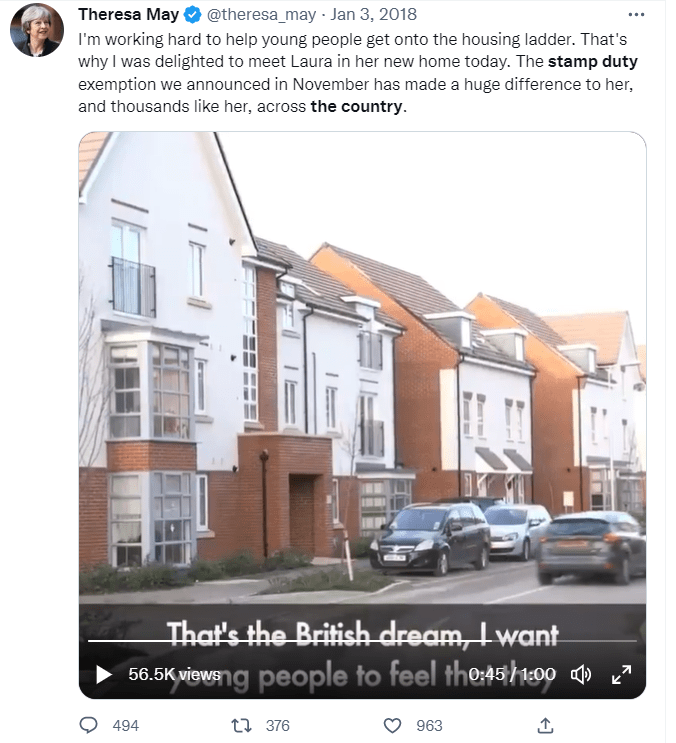Click the Jan 3, 2018 timestamp
This screenshot has height=743, width=676.
point(373,14)
